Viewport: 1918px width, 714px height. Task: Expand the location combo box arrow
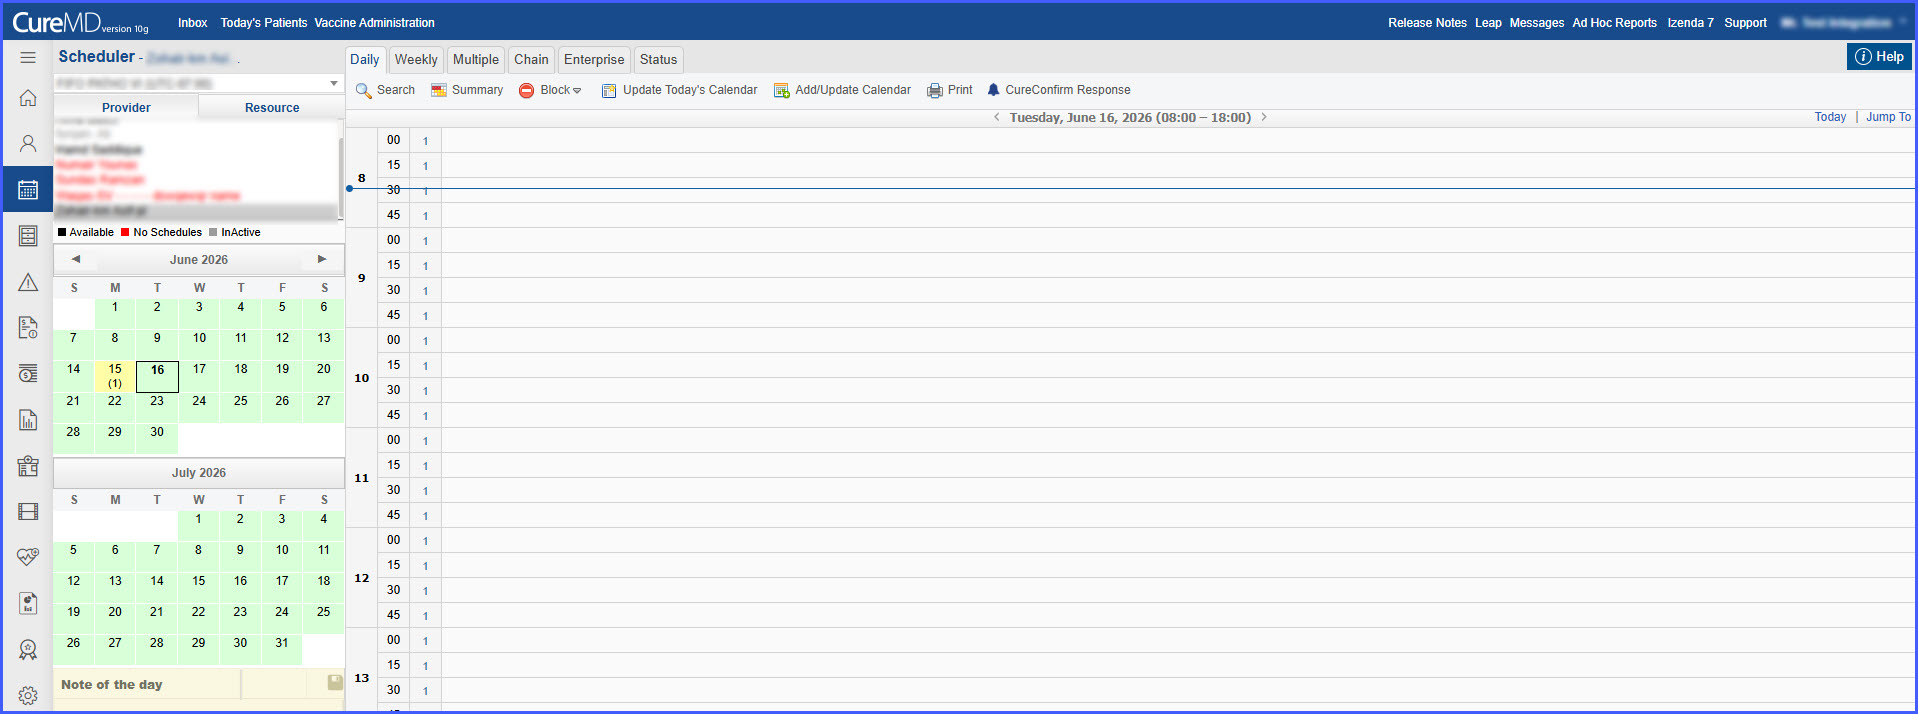coord(334,83)
